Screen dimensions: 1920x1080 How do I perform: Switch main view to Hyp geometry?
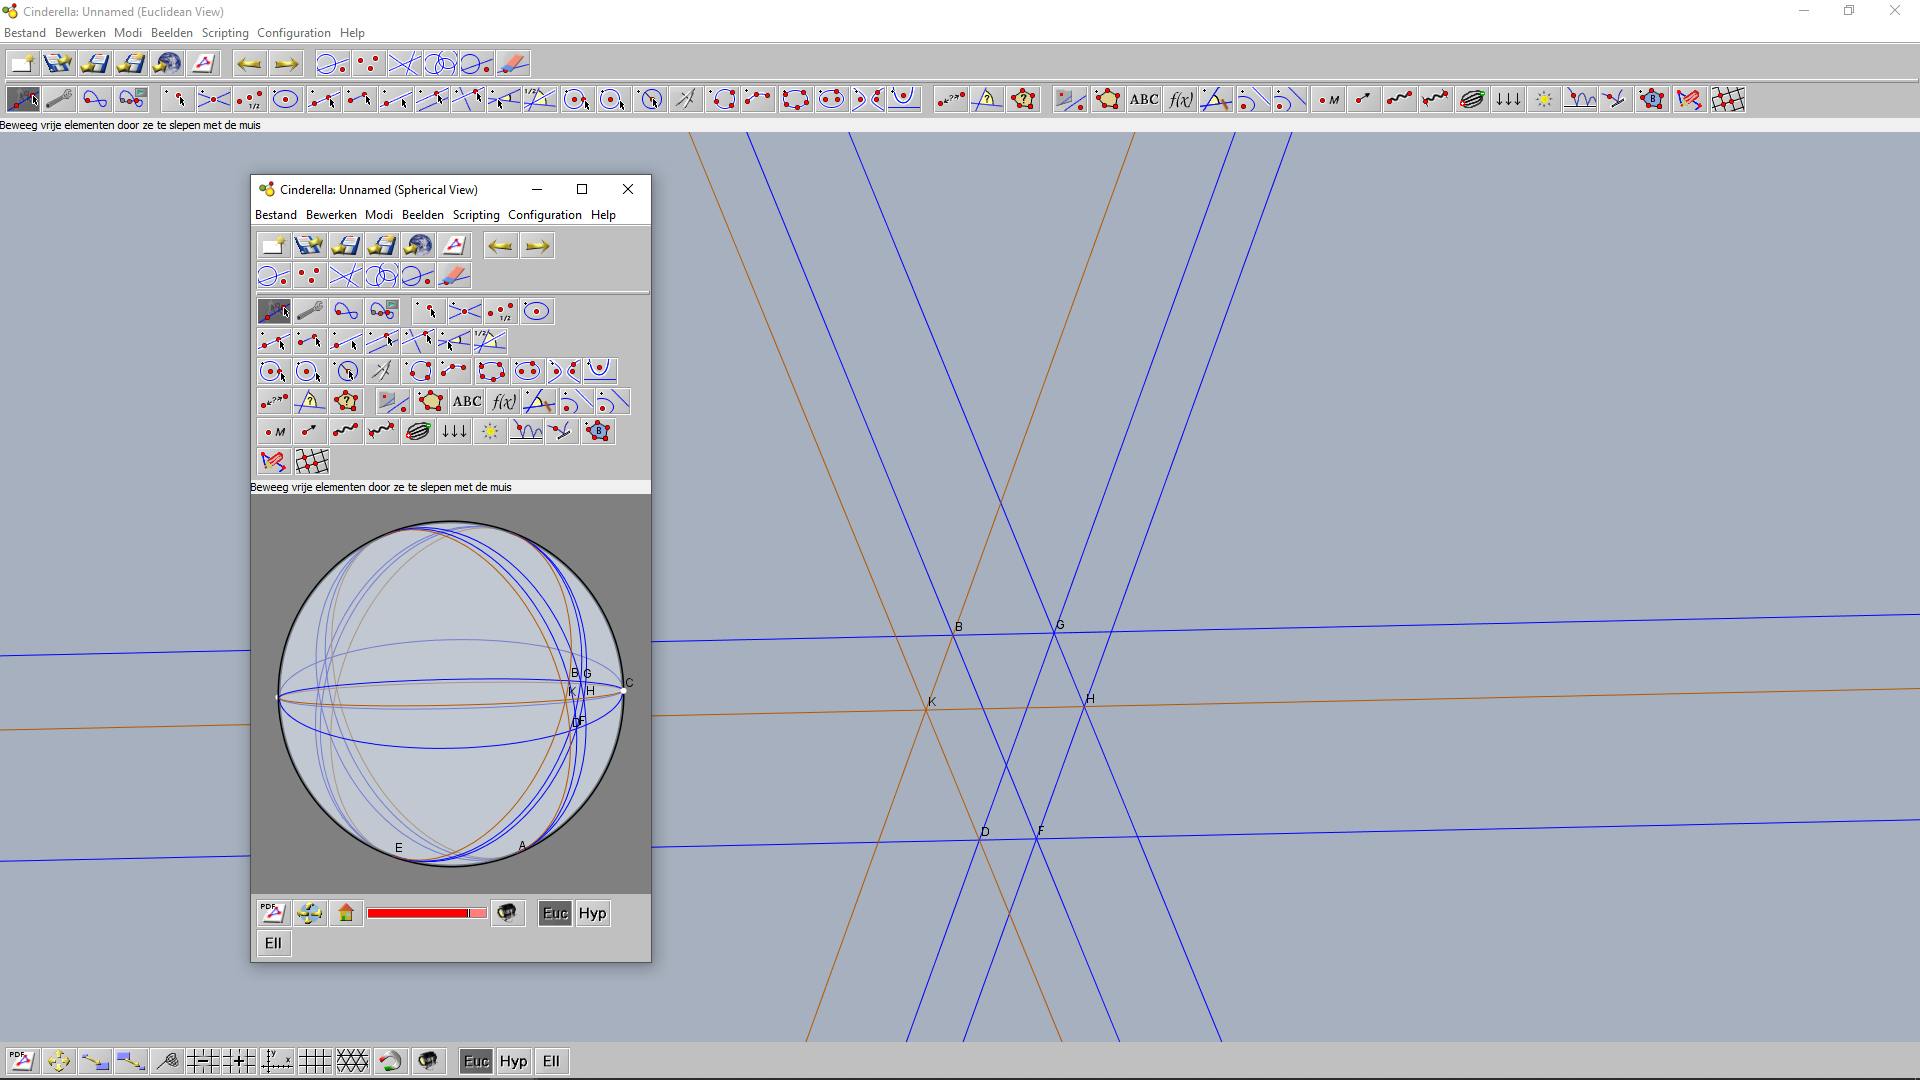[x=513, y=1061]
